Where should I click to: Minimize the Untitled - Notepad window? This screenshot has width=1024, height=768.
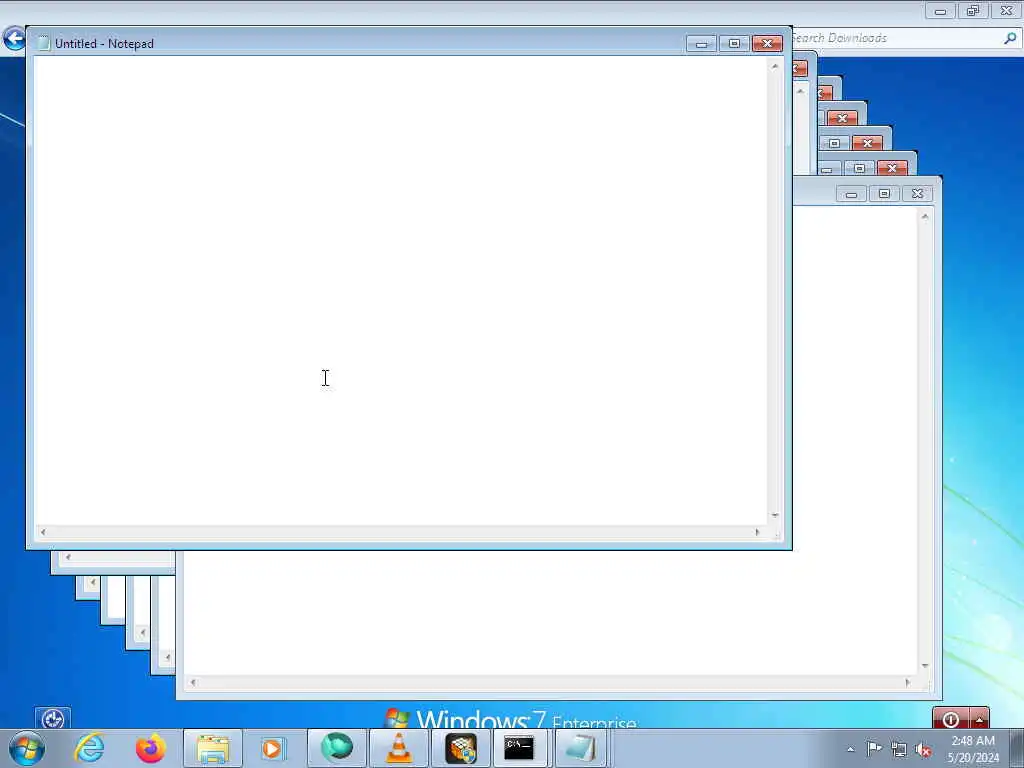tap(701, 44)
